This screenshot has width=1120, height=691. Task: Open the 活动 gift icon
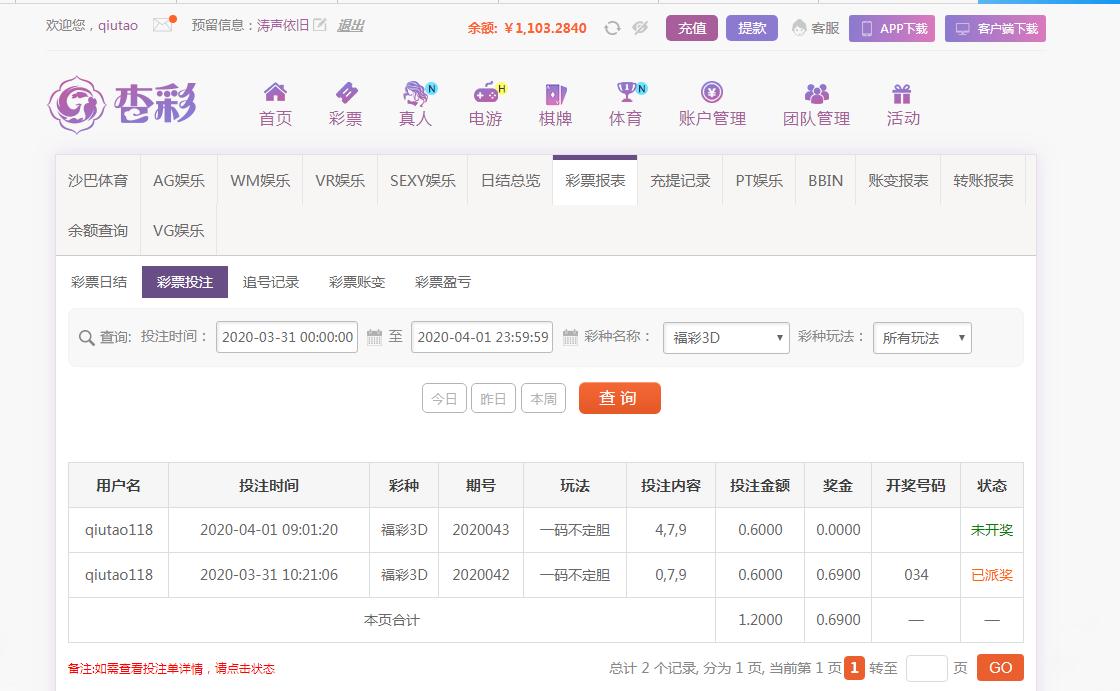[902, 94]
